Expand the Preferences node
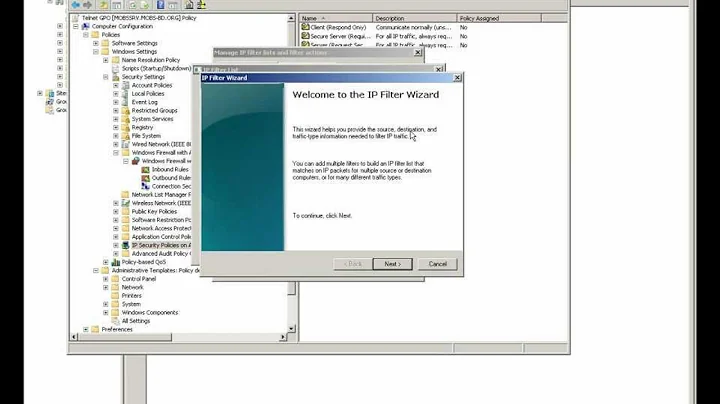Viewport: 720px width, 404px height. [x=86, y=329]
